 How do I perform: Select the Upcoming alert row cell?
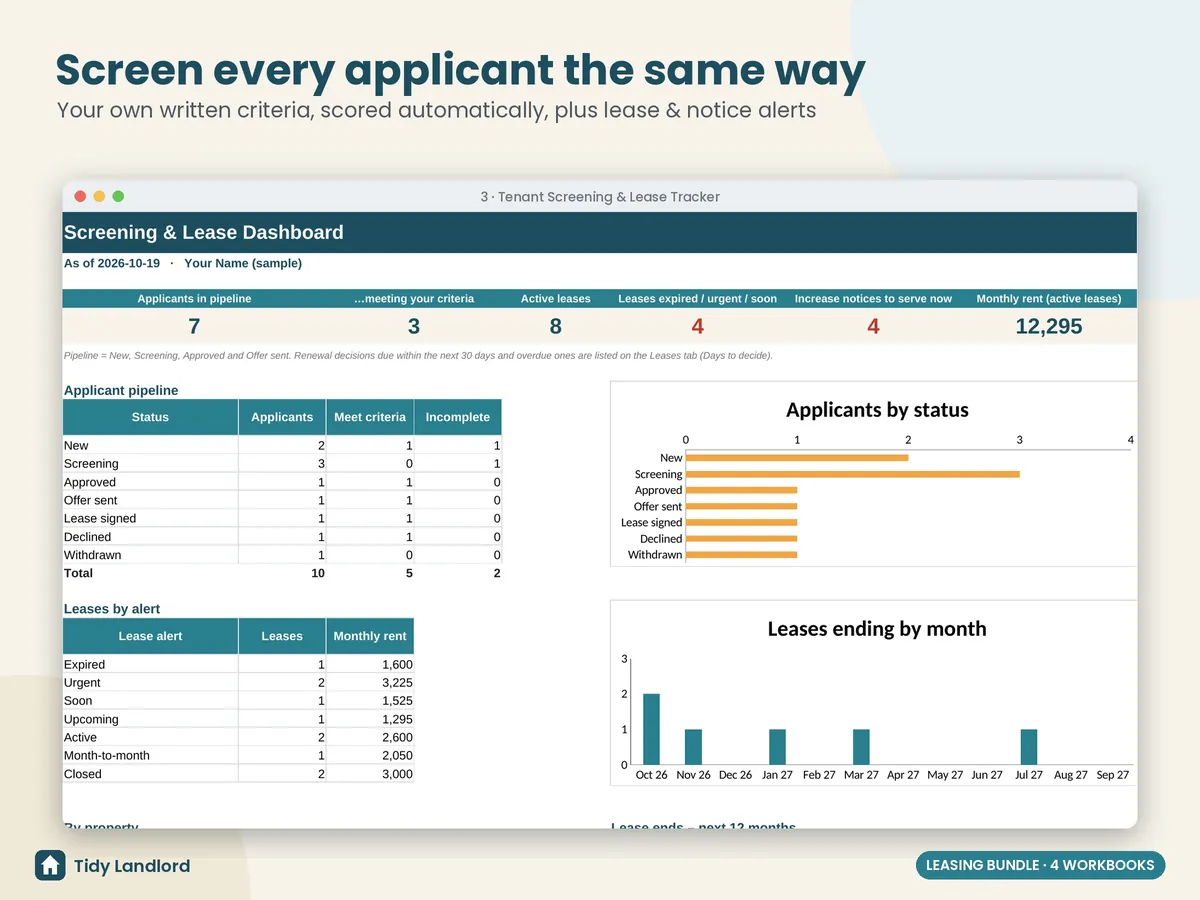pos(150,719)
